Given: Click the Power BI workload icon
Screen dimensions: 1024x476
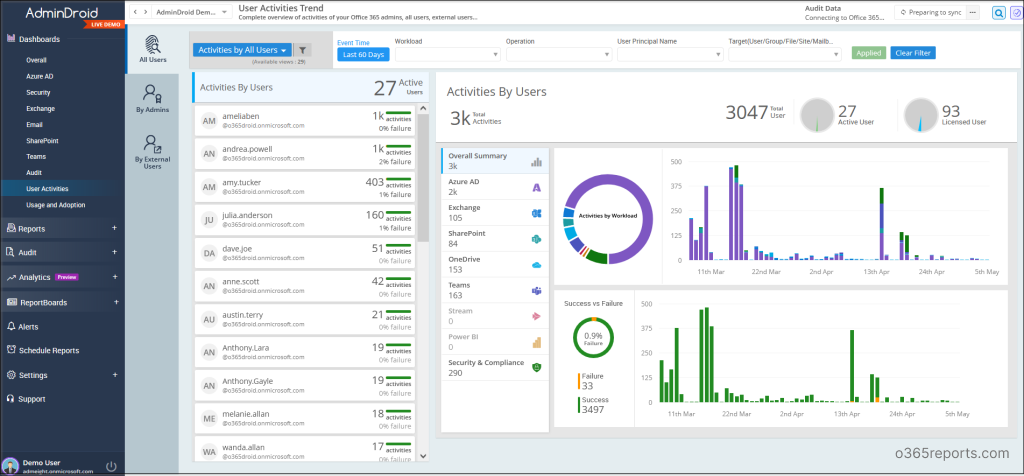Looking at the screenshot, I should pyautogui.click(x=537, y=342).
